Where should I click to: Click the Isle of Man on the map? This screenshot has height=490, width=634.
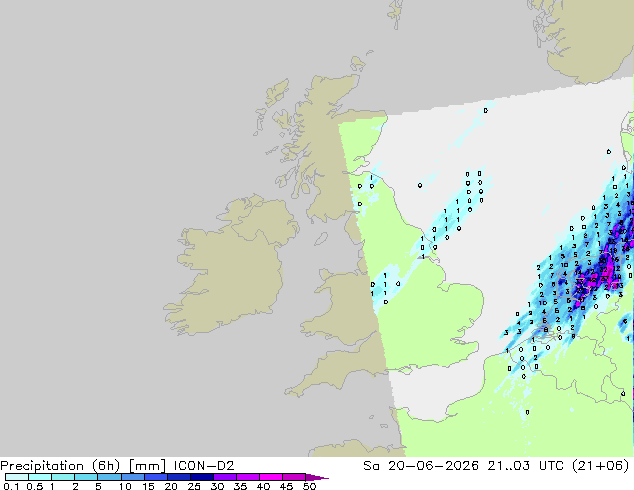pos(321,239)
